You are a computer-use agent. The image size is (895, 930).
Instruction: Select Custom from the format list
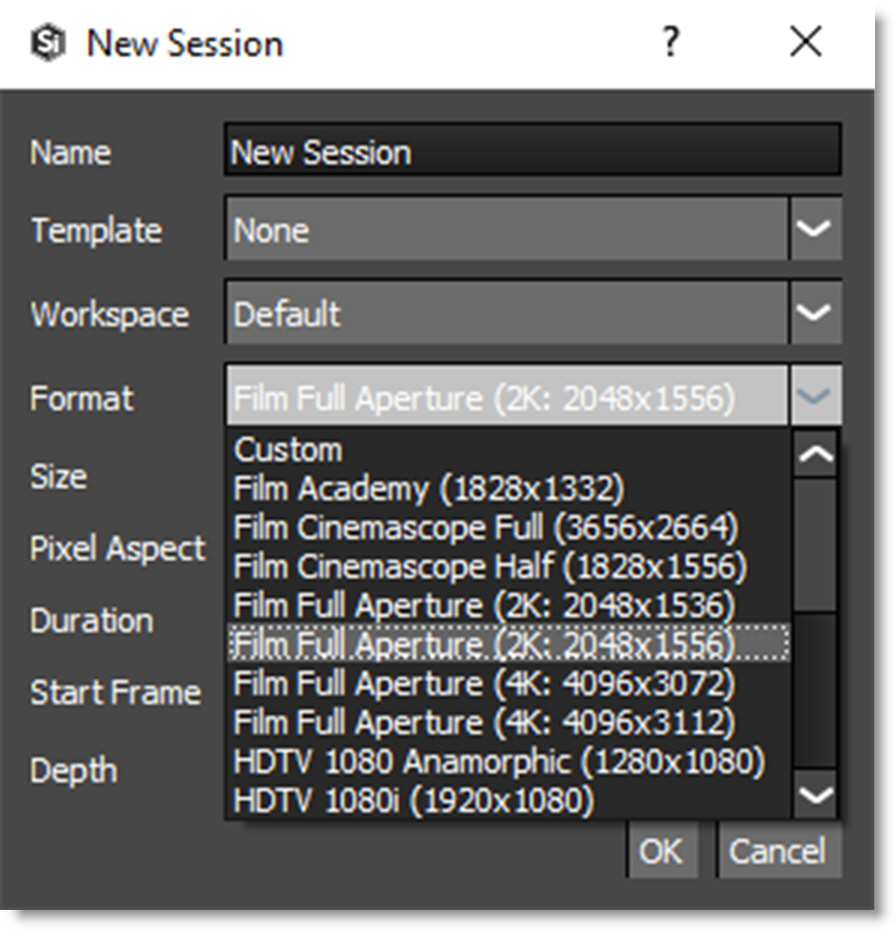(x=288, y=450)
